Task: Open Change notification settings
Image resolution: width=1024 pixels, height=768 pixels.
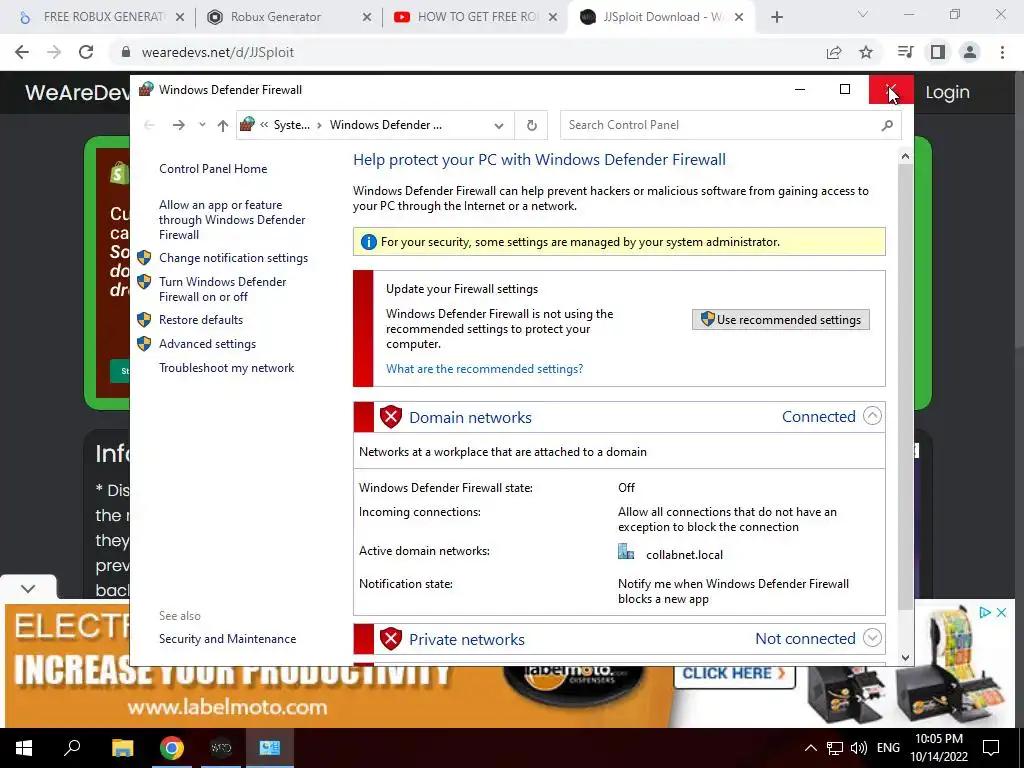Action: (x=233, y=258)
